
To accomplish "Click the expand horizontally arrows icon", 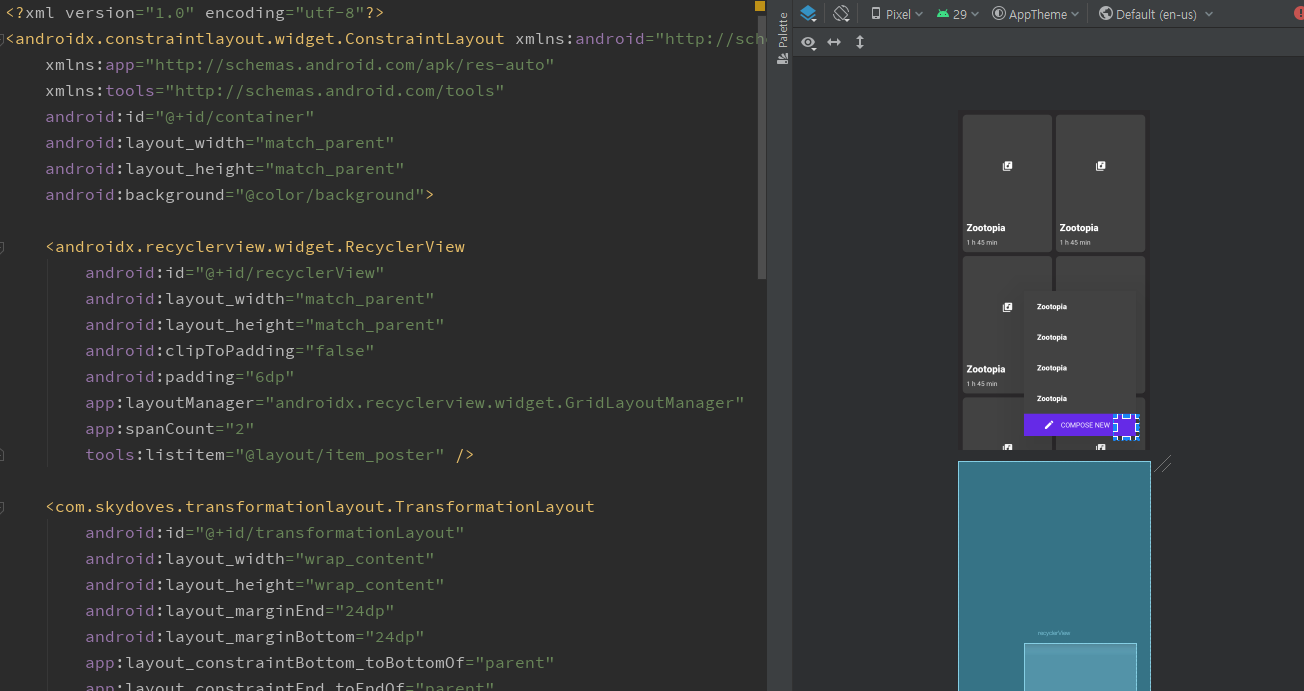I will (x=834, y=42).
